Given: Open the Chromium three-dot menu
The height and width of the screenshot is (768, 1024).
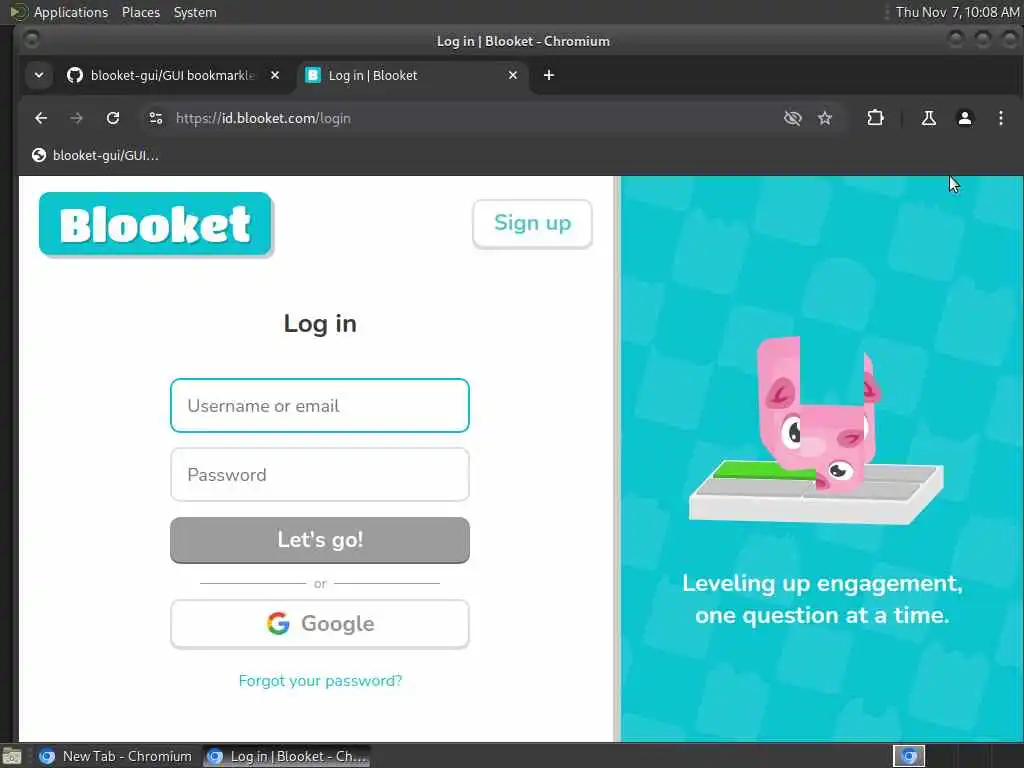Looking at the screenshot, I should [x=1000, y=118].
